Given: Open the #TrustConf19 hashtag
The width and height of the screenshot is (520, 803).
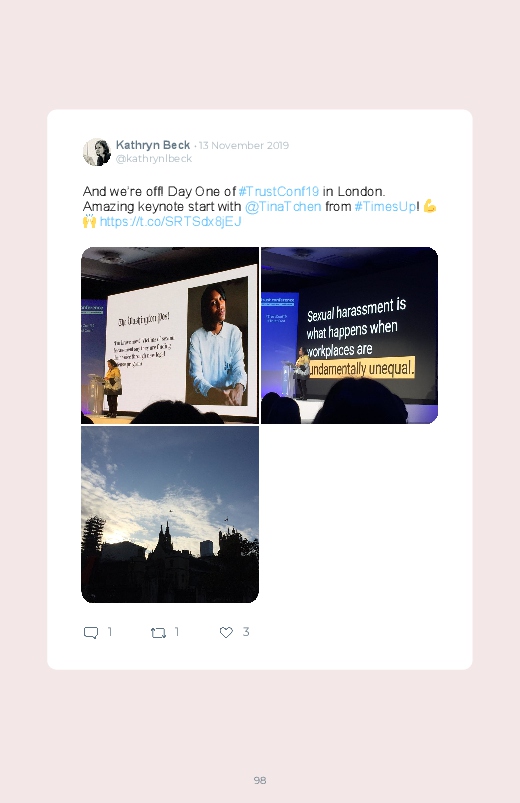Looking at the screenshot, I should (279, 192).
